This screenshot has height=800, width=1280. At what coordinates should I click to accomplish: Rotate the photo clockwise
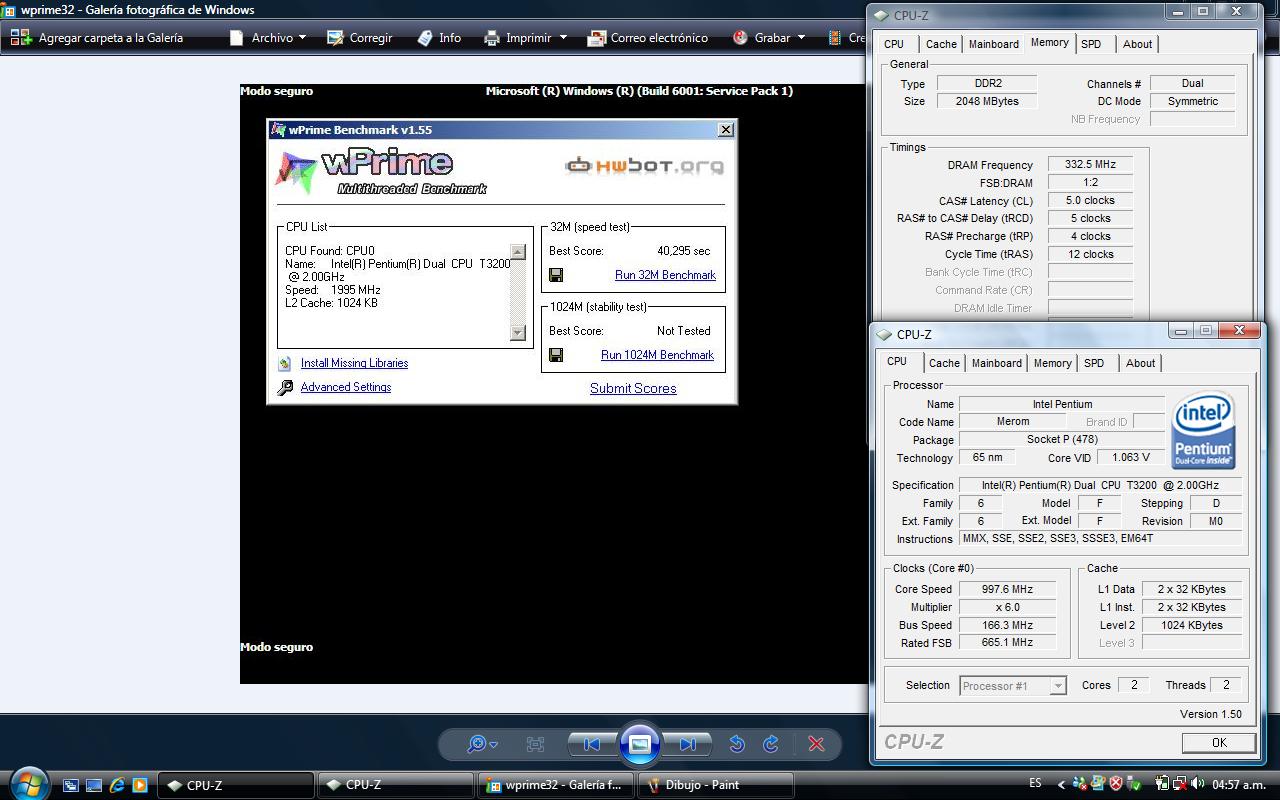coord(771,744)
